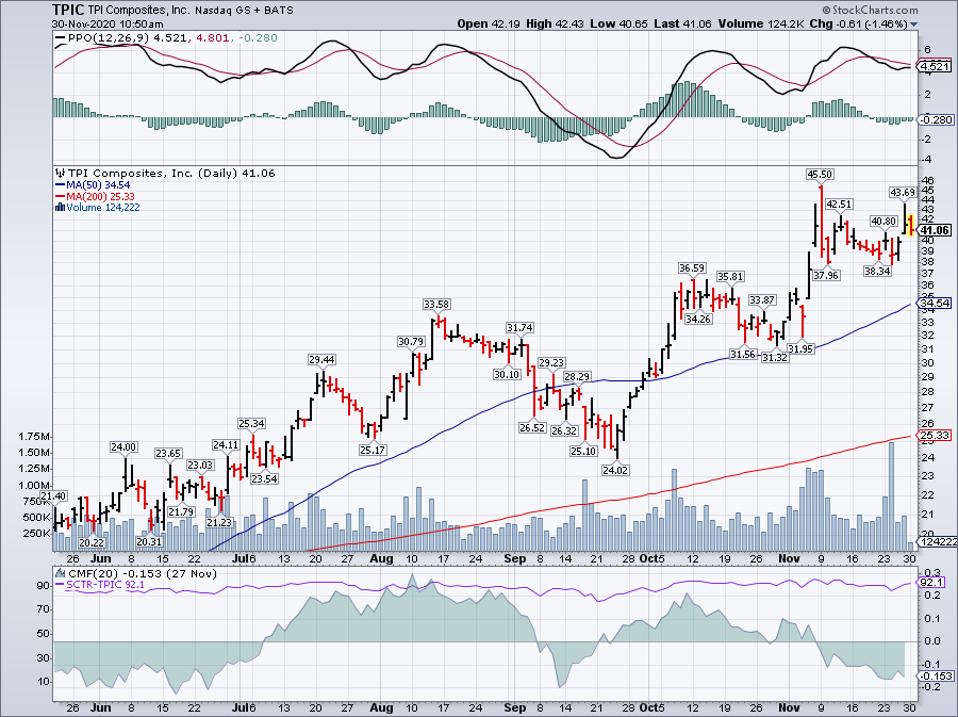Click the Volume 124,222 legend entry
The width and height of the screenshot is (958, 717).
click(103, 208)
